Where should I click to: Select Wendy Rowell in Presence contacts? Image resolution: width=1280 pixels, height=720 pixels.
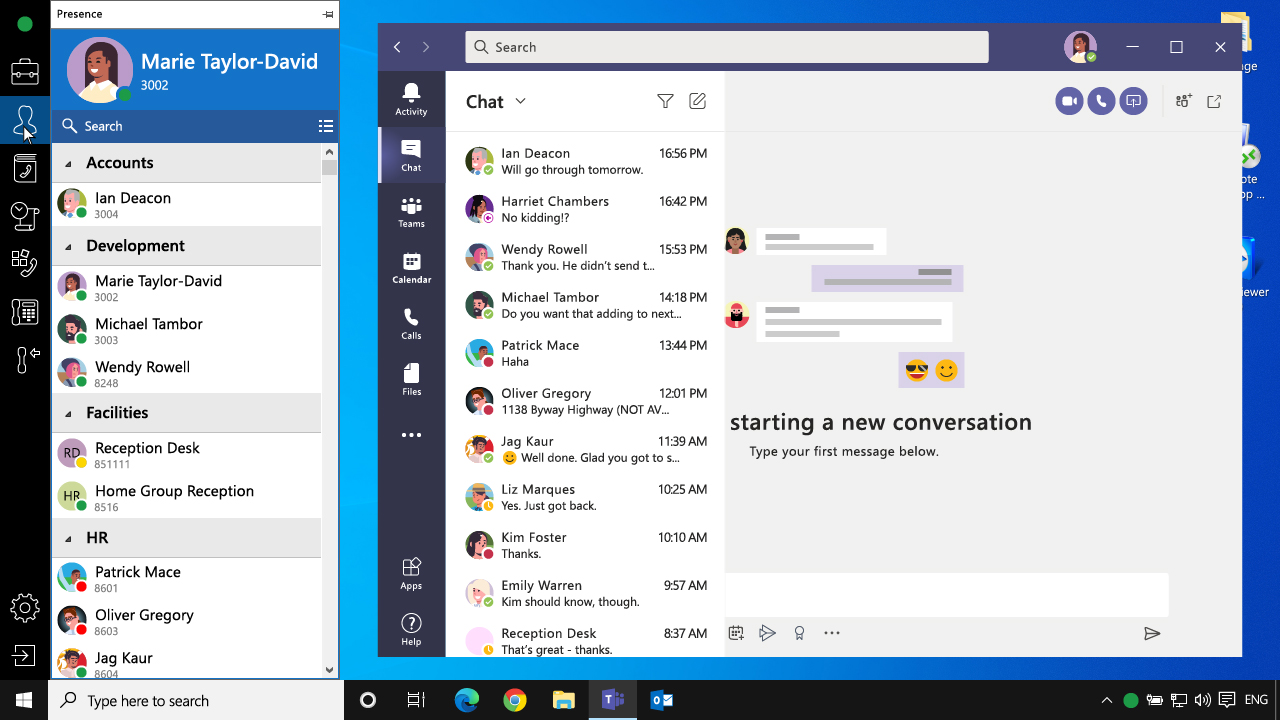coord(187,373)
